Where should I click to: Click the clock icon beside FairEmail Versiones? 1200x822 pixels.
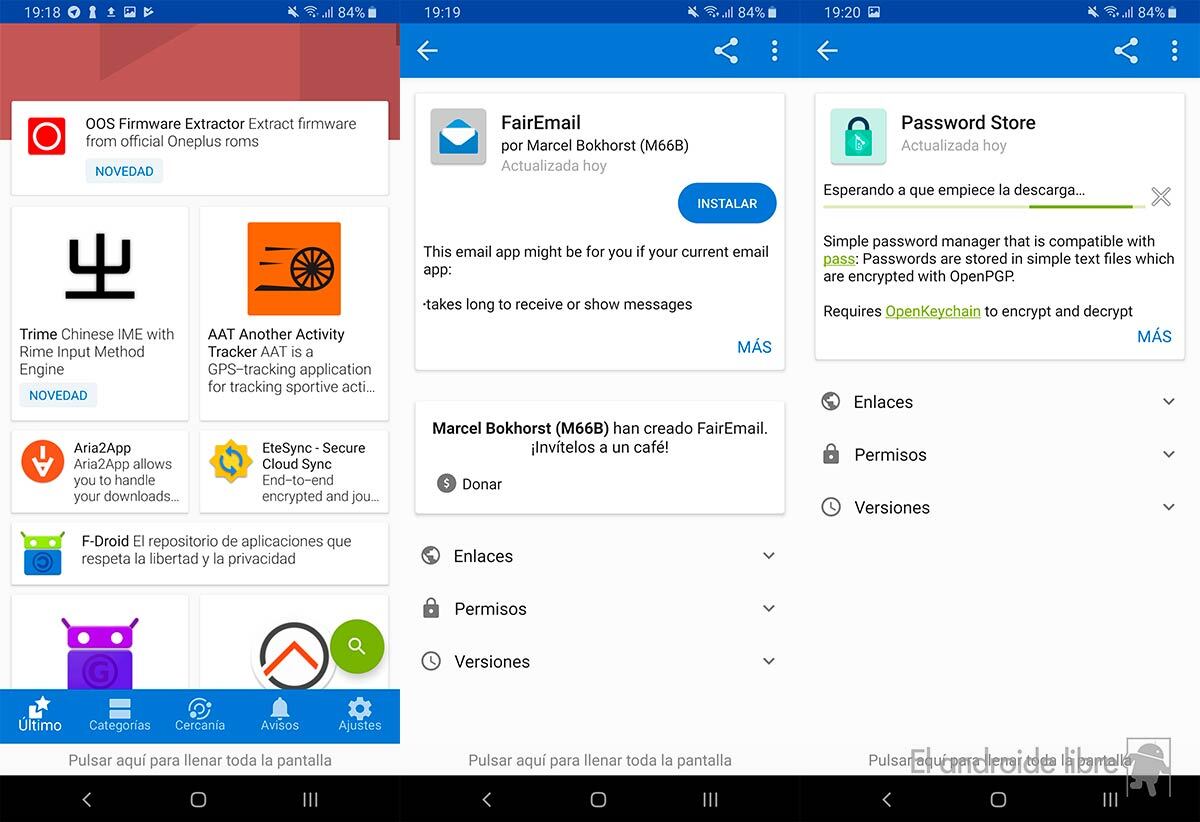click(431, 661)
